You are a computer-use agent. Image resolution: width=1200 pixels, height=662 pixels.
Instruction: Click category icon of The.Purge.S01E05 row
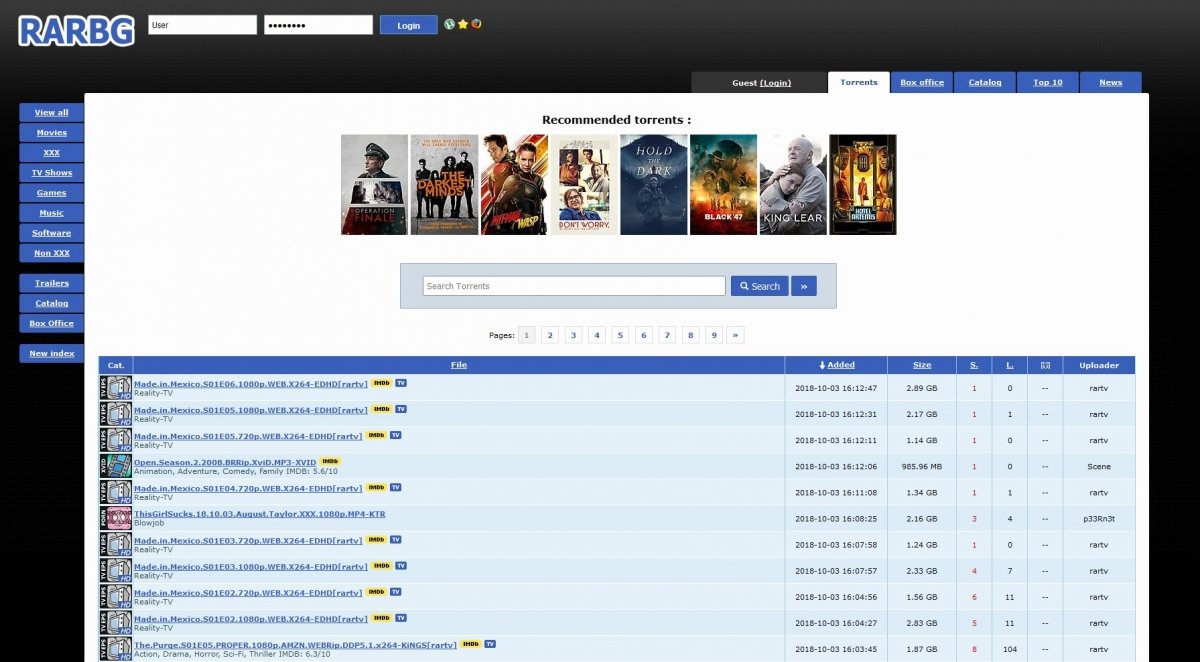[115, 648]
